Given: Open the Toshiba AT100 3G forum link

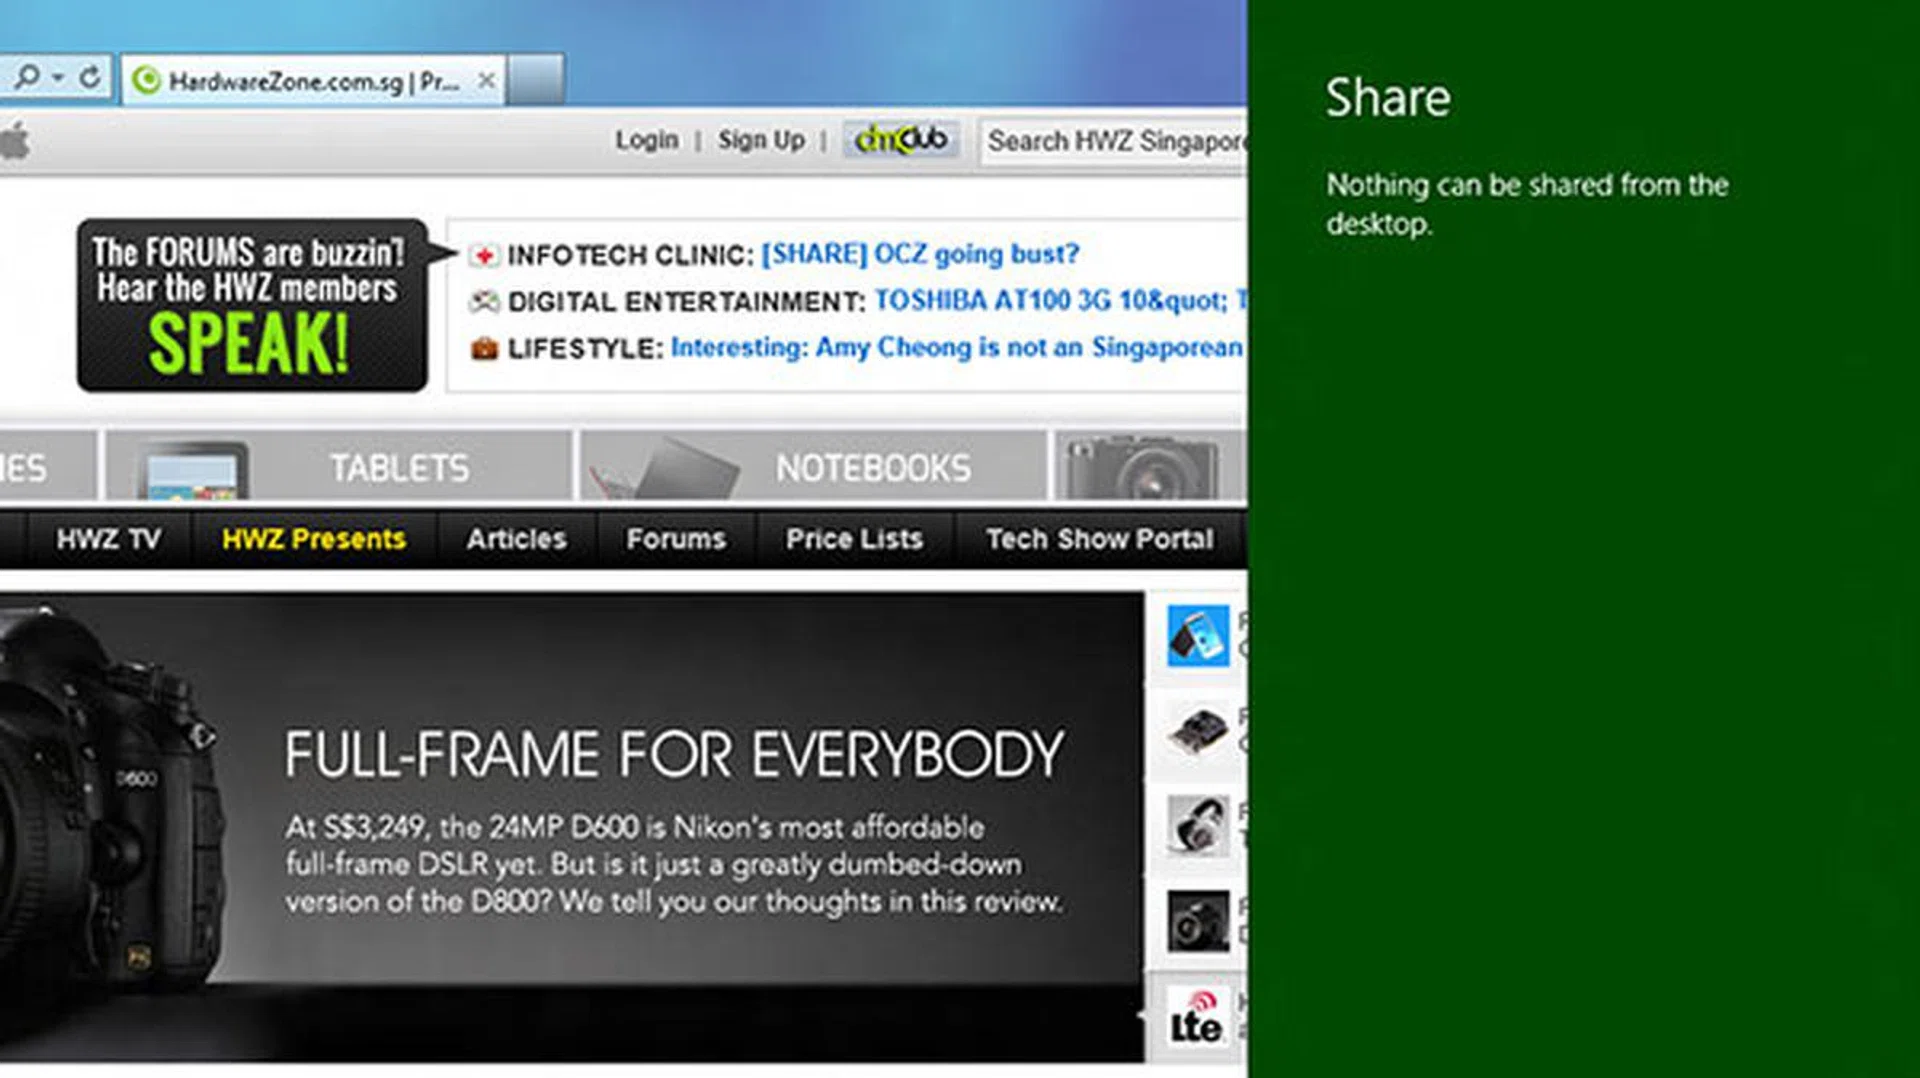Looking at the screenshot, I should [1050, 301].
